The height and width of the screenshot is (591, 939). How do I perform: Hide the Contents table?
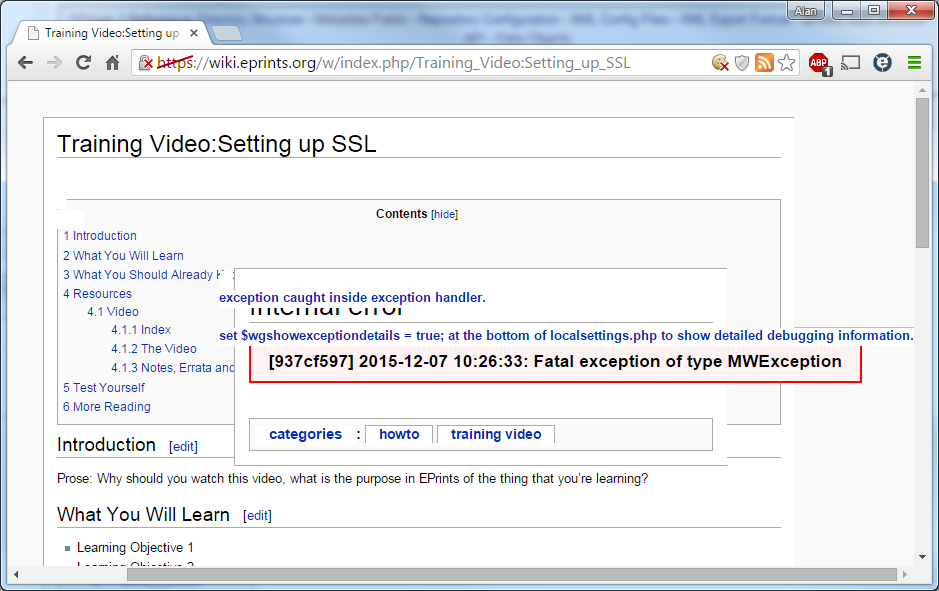click(x=444, y=214)
